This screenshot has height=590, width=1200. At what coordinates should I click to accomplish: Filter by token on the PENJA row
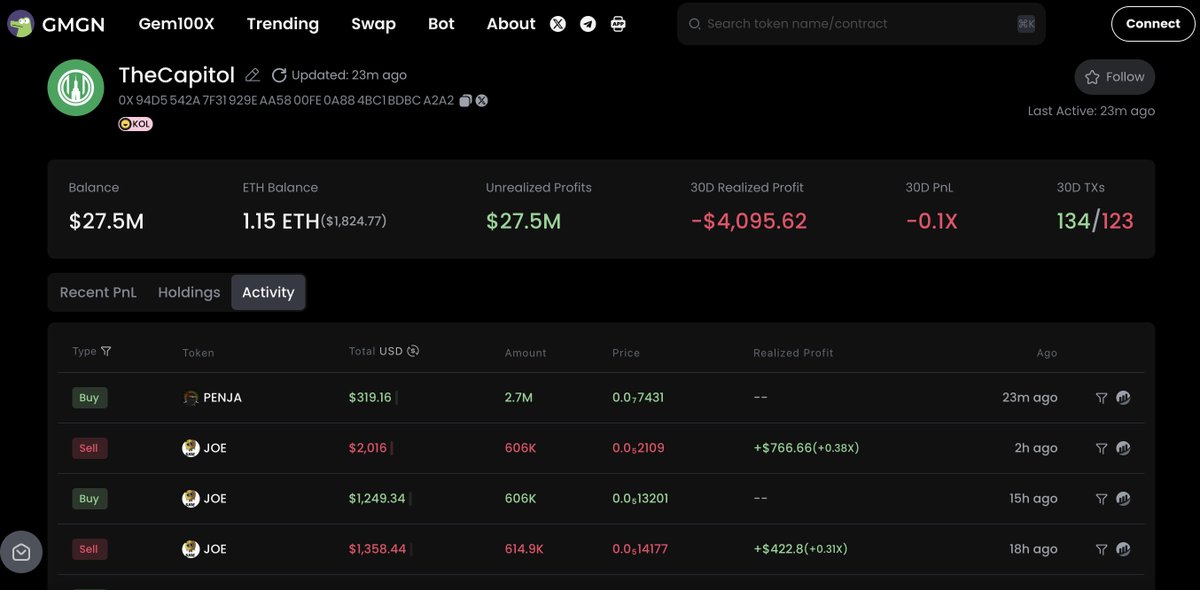point(1101,398)
